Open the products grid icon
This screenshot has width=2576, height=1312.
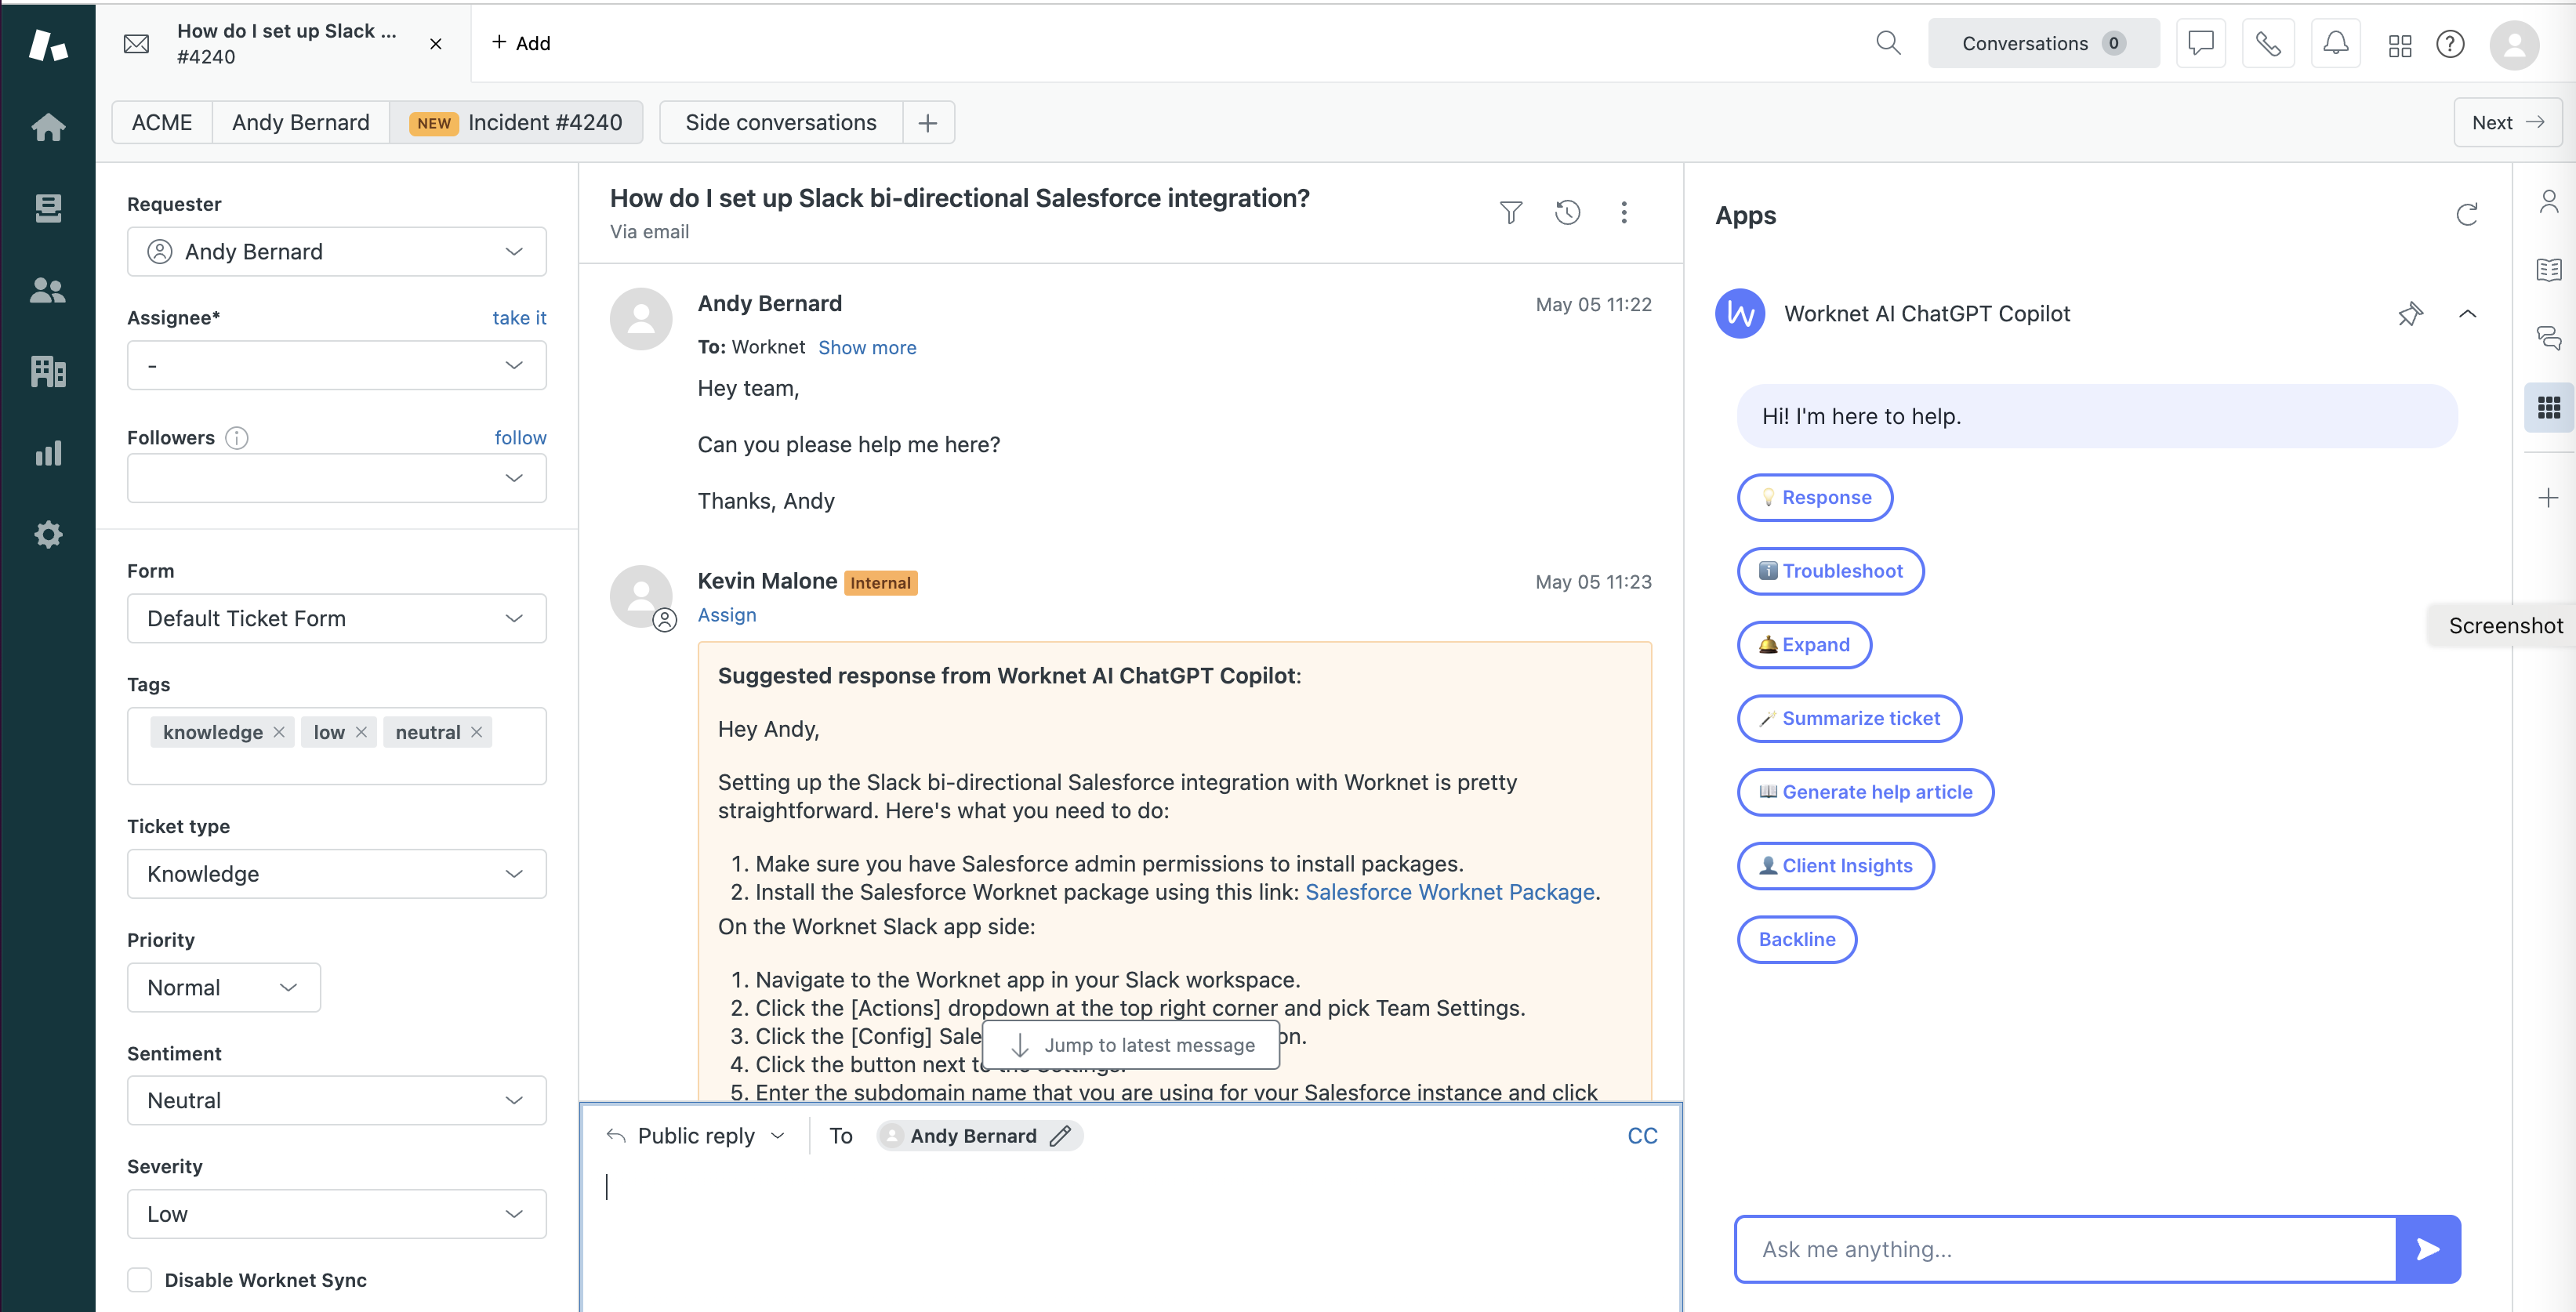pos(2400,45)
